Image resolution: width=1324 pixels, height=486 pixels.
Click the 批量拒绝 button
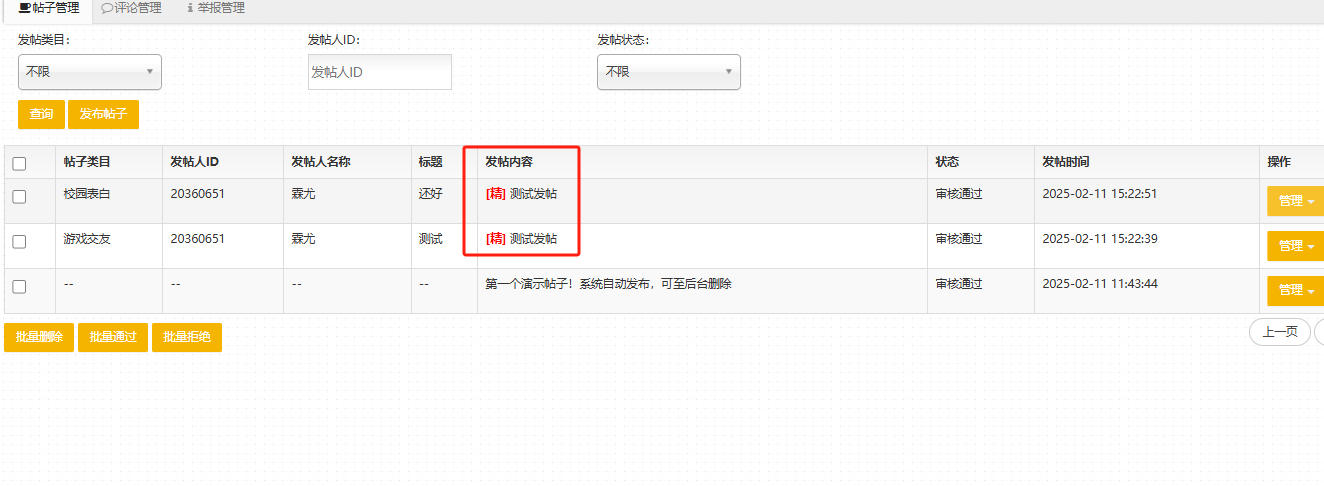click(x=186, y=337)
